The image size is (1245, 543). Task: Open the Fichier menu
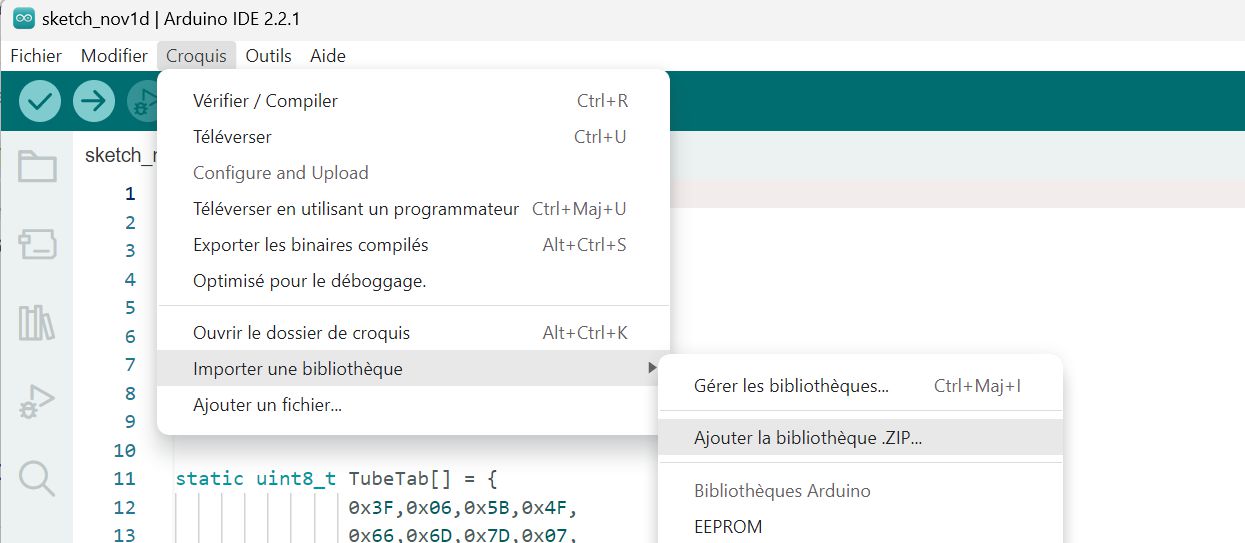[36, 56]
